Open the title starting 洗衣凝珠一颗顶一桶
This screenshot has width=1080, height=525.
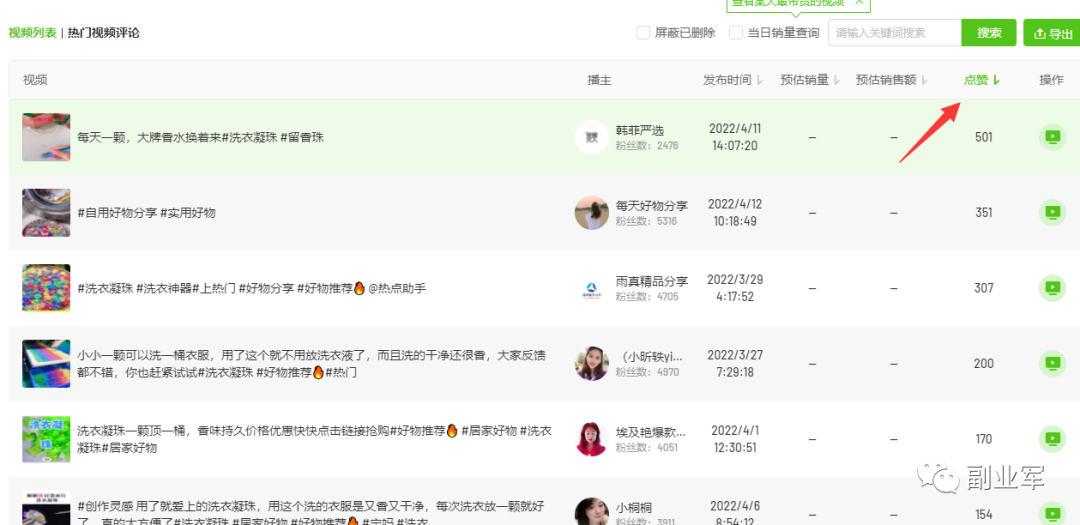point(315,440)
